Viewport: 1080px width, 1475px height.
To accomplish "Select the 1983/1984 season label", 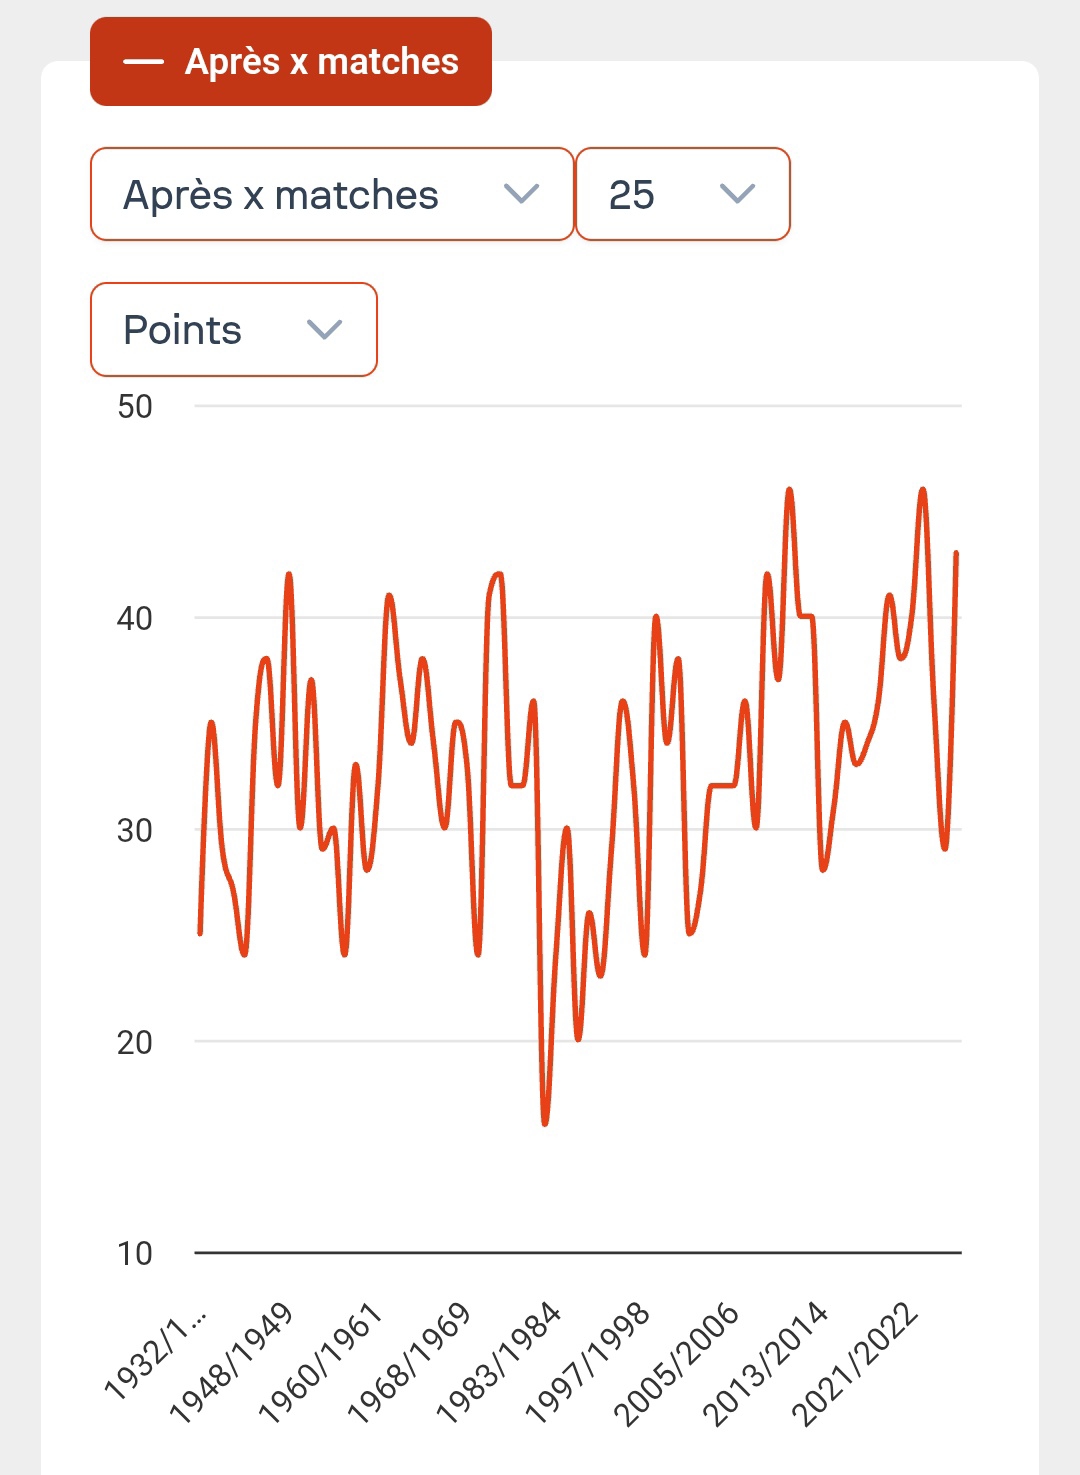I will click(x=499, y=1363).
